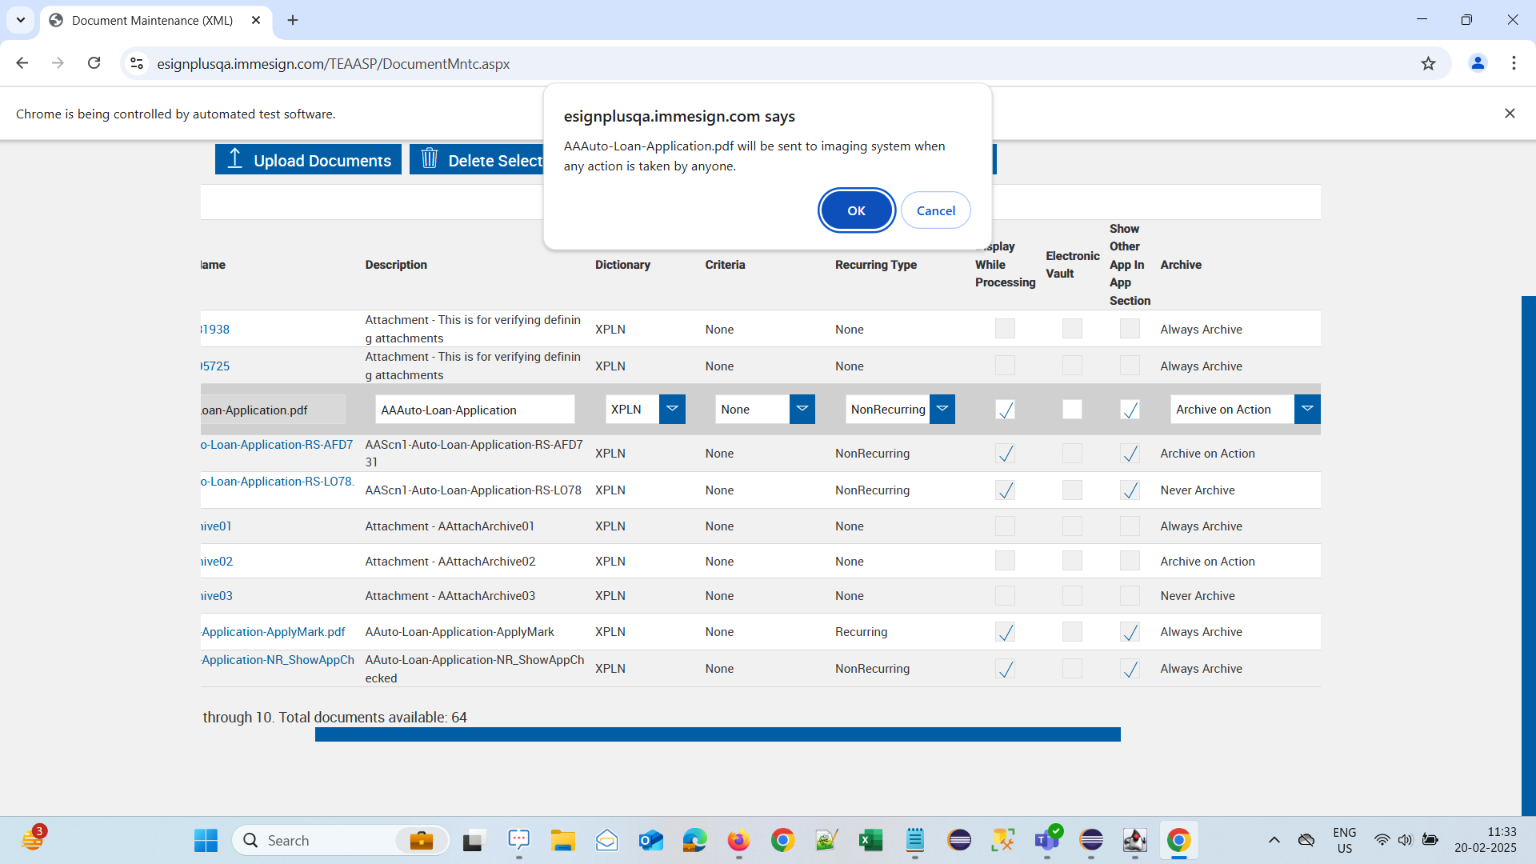
Task: Dismiss the automated test software infobar
Action: tap(1509, 114)
